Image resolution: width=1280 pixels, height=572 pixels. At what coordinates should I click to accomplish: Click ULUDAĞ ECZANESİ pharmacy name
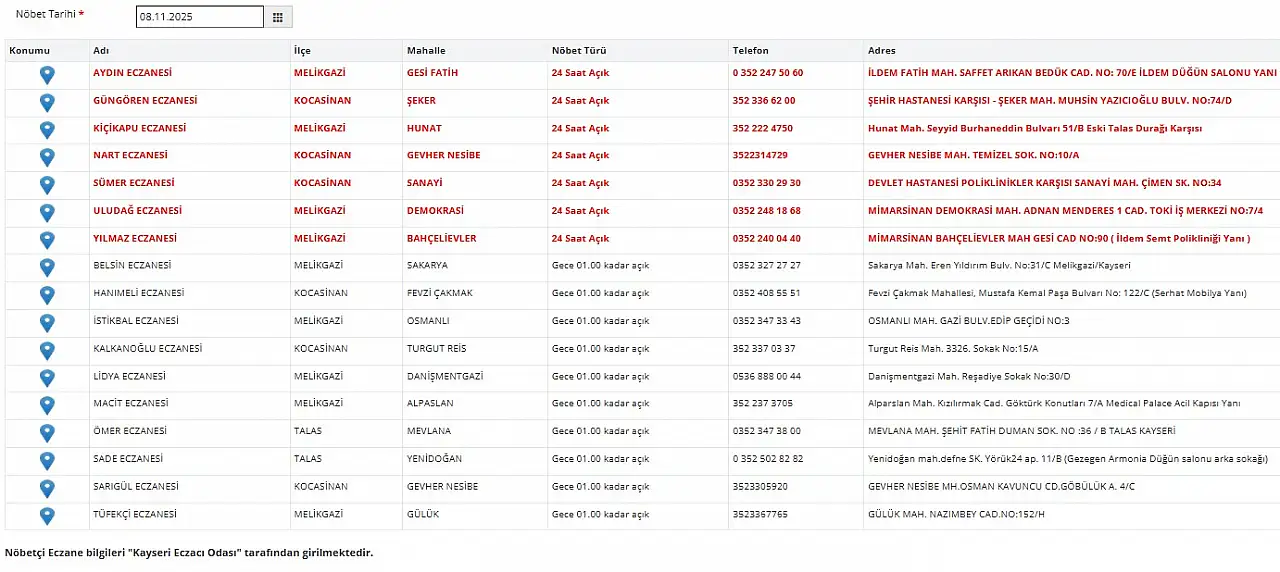(137, 211)
